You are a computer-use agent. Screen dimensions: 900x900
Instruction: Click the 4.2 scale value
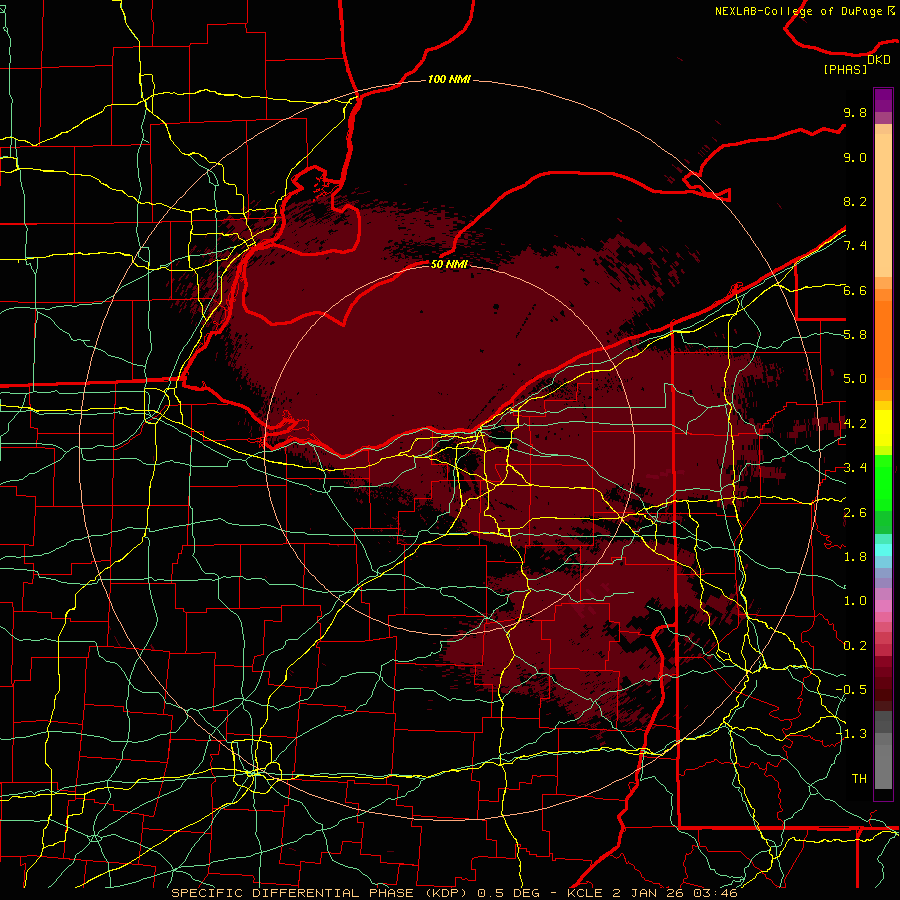click(x=855, y=424)
